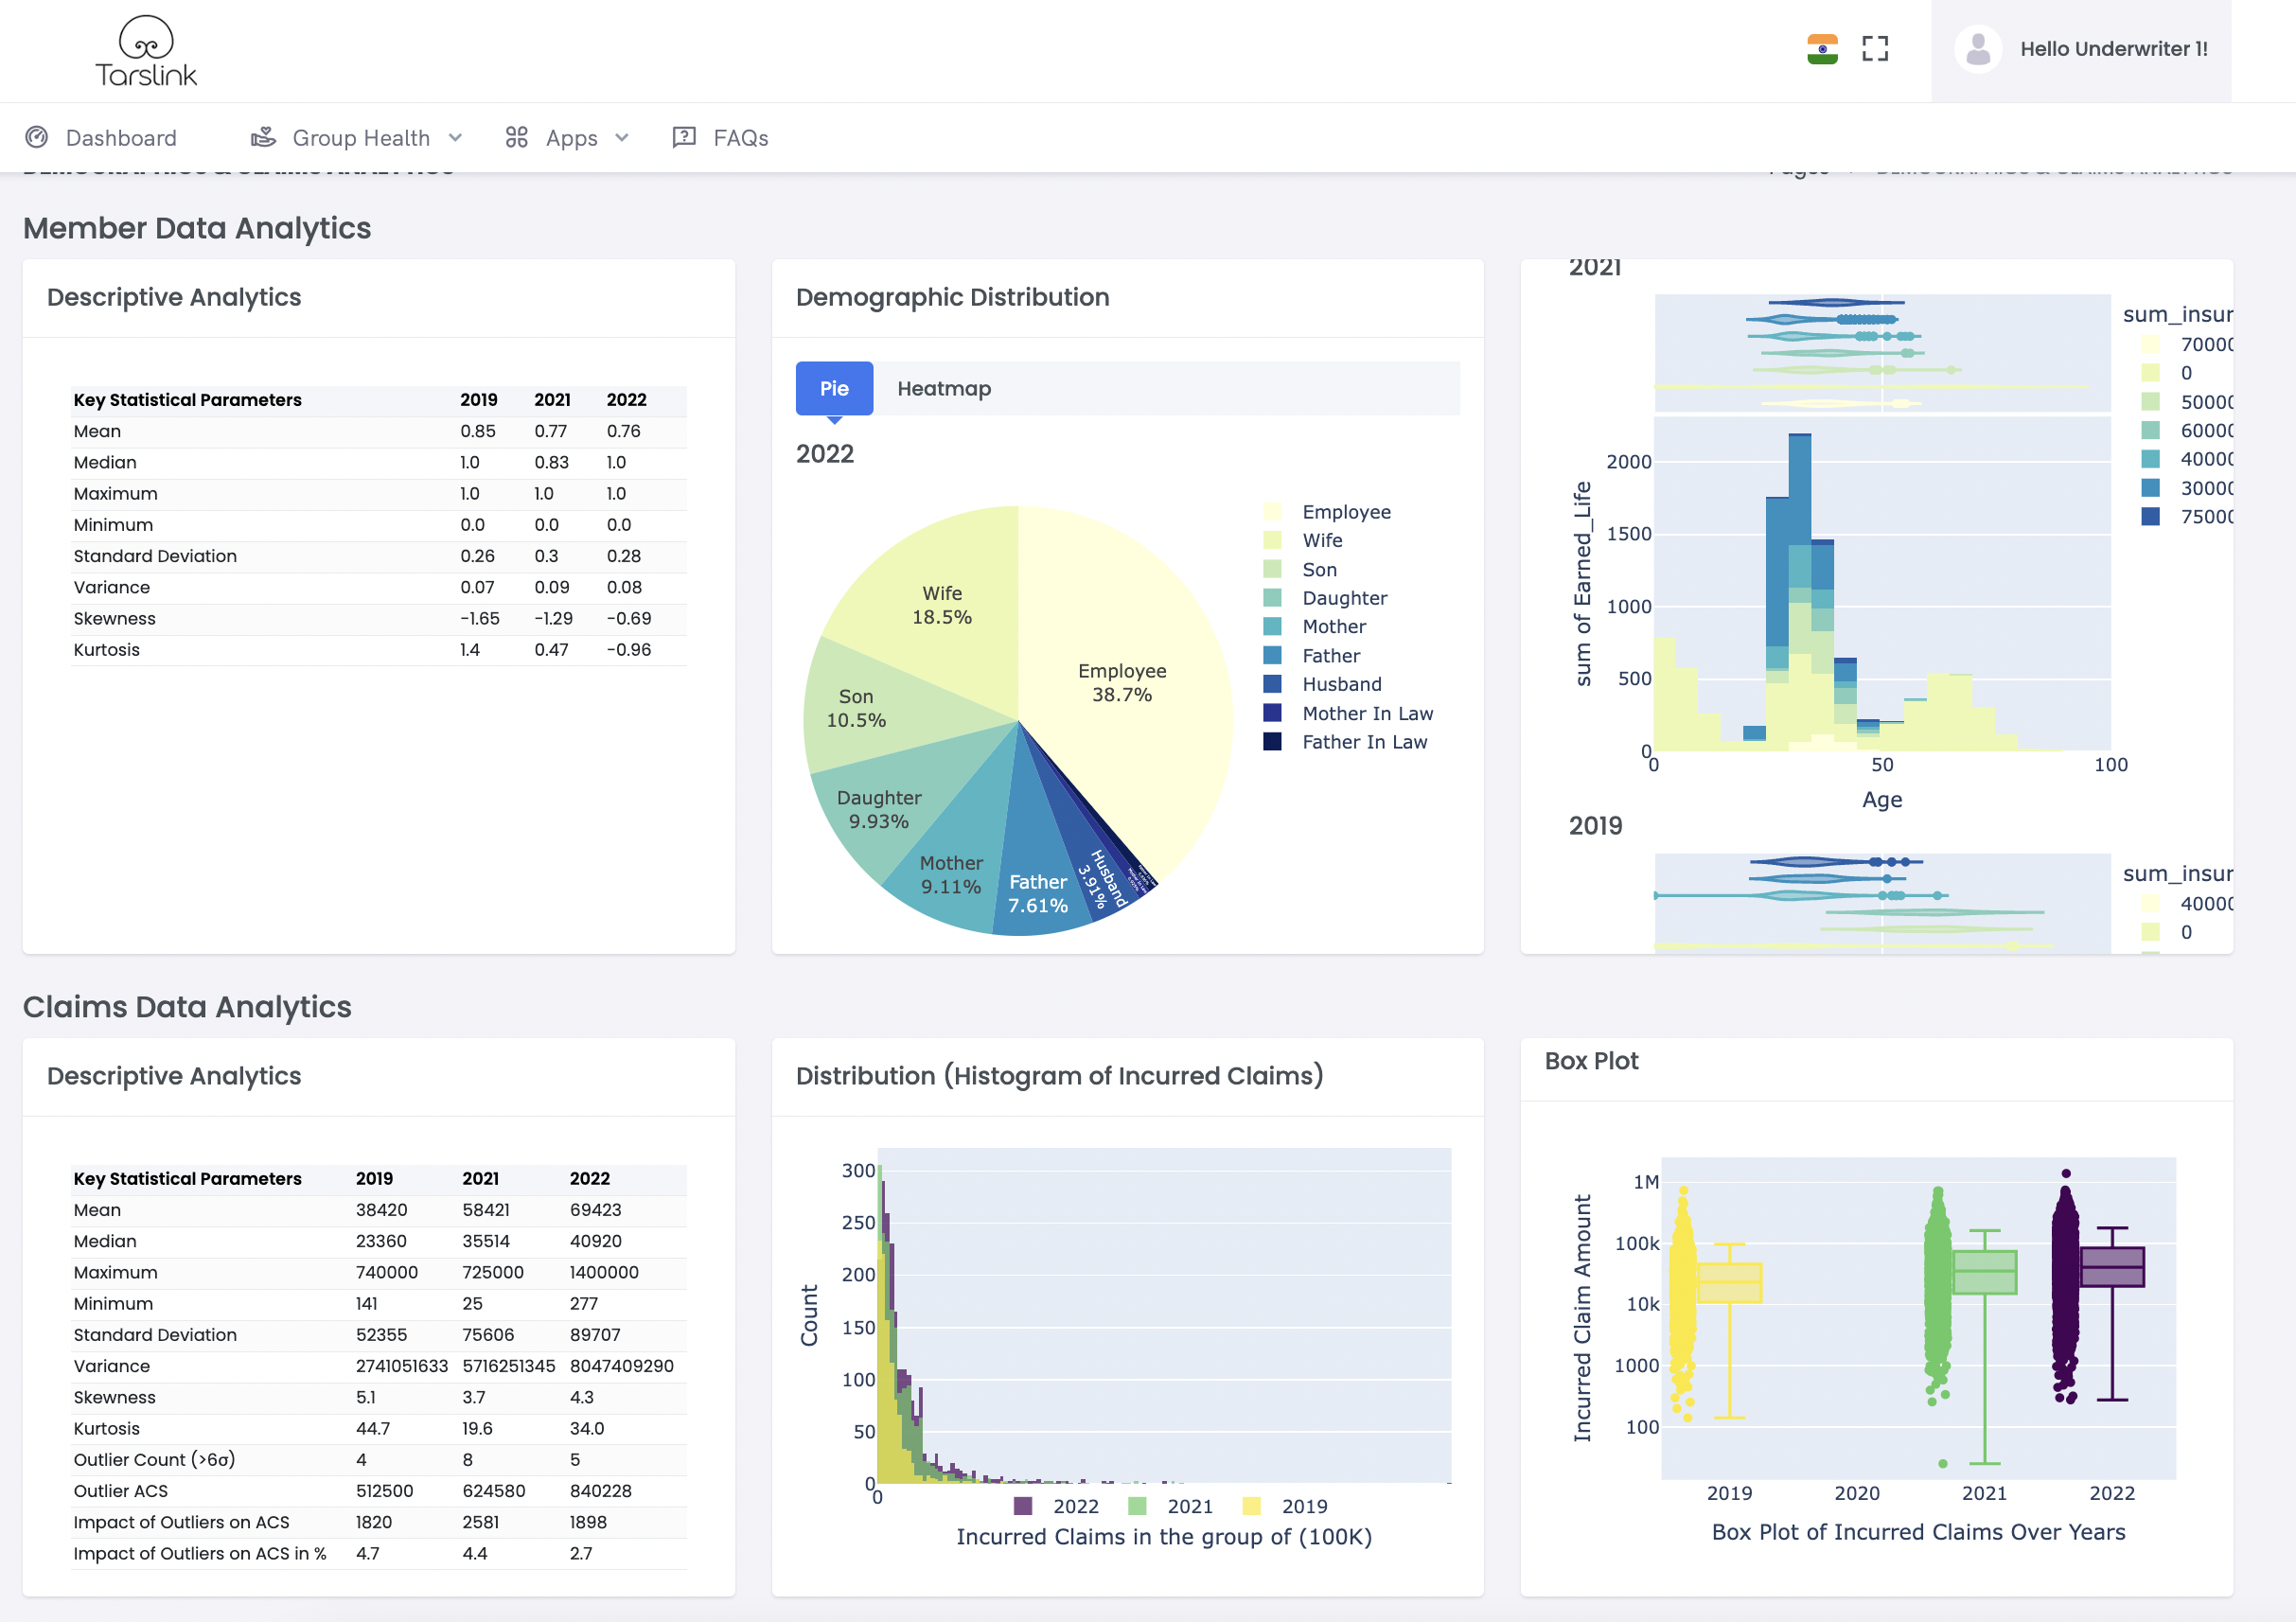Expand the Group Health dropdown

pyautogui.click(x=456, y=137)
